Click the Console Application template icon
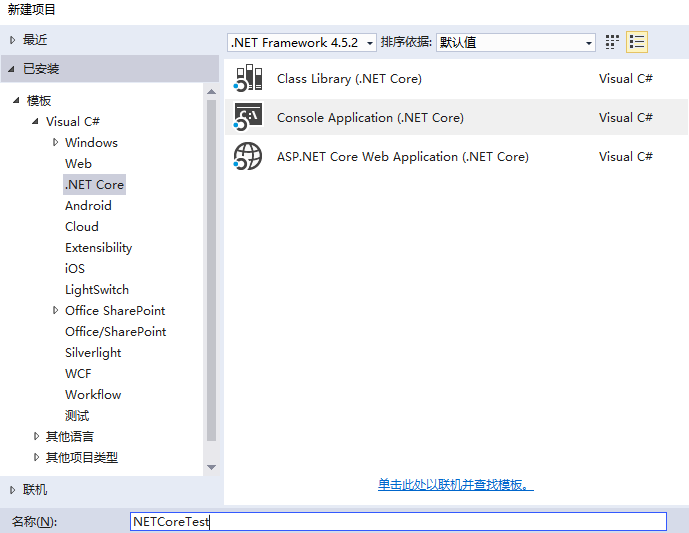This screenshot has width=689, height=533. (248, 117)
